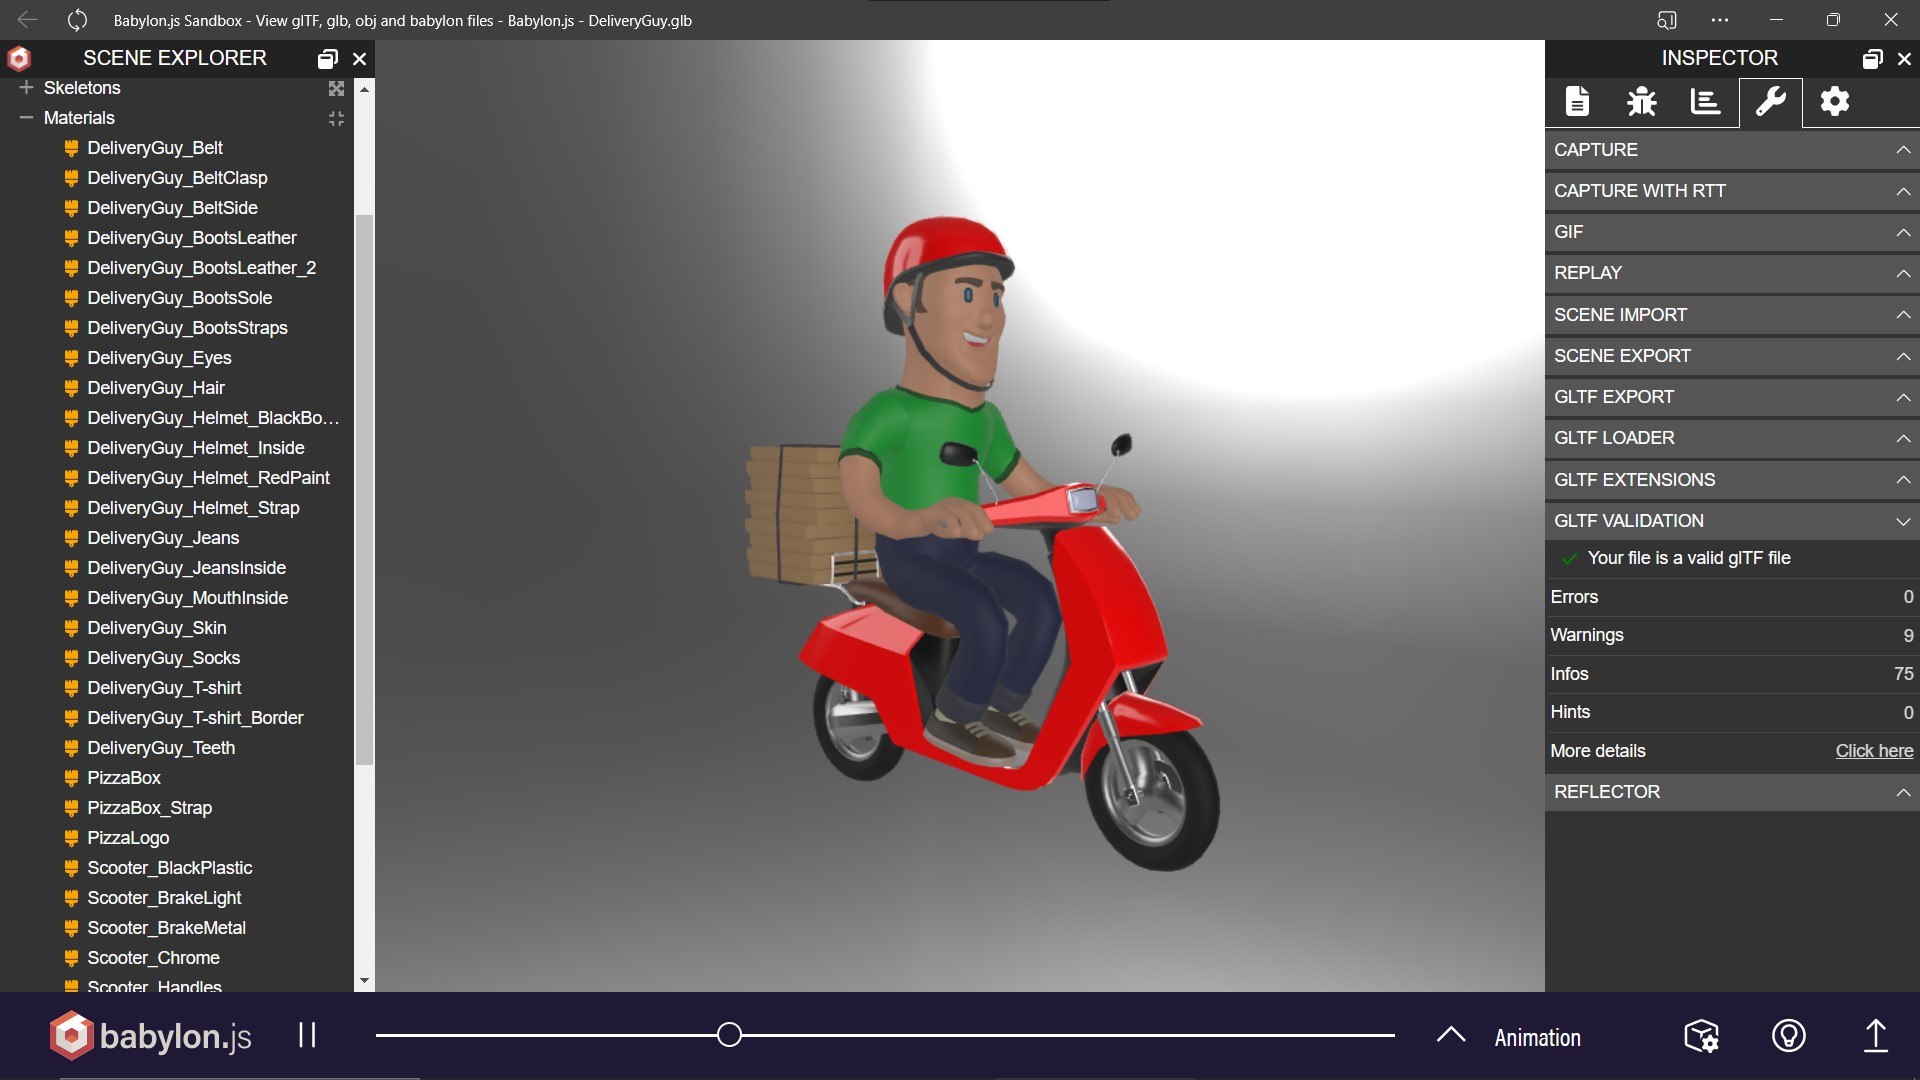
Task: Click the environment lightbulb icon
Action: pyautogui.click(x=1788, y=1036)
